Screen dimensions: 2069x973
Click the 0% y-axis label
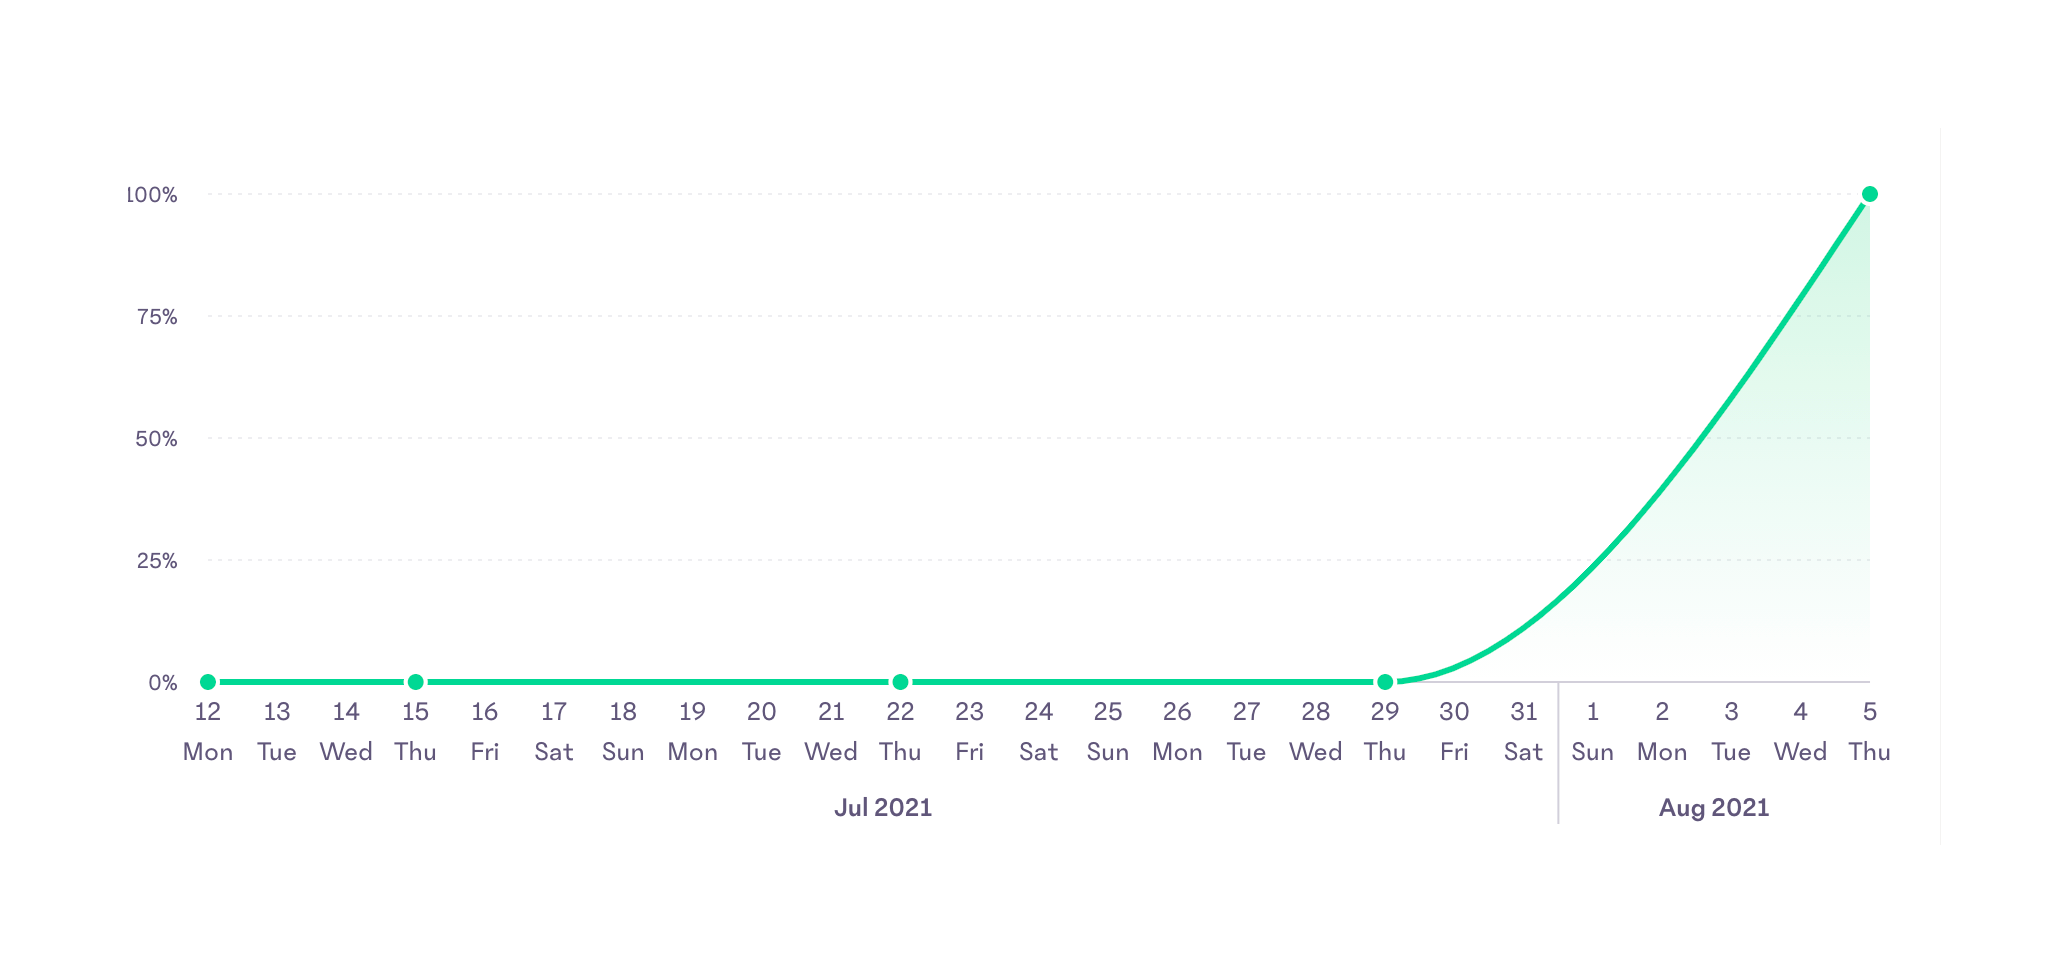click(163, 683)
